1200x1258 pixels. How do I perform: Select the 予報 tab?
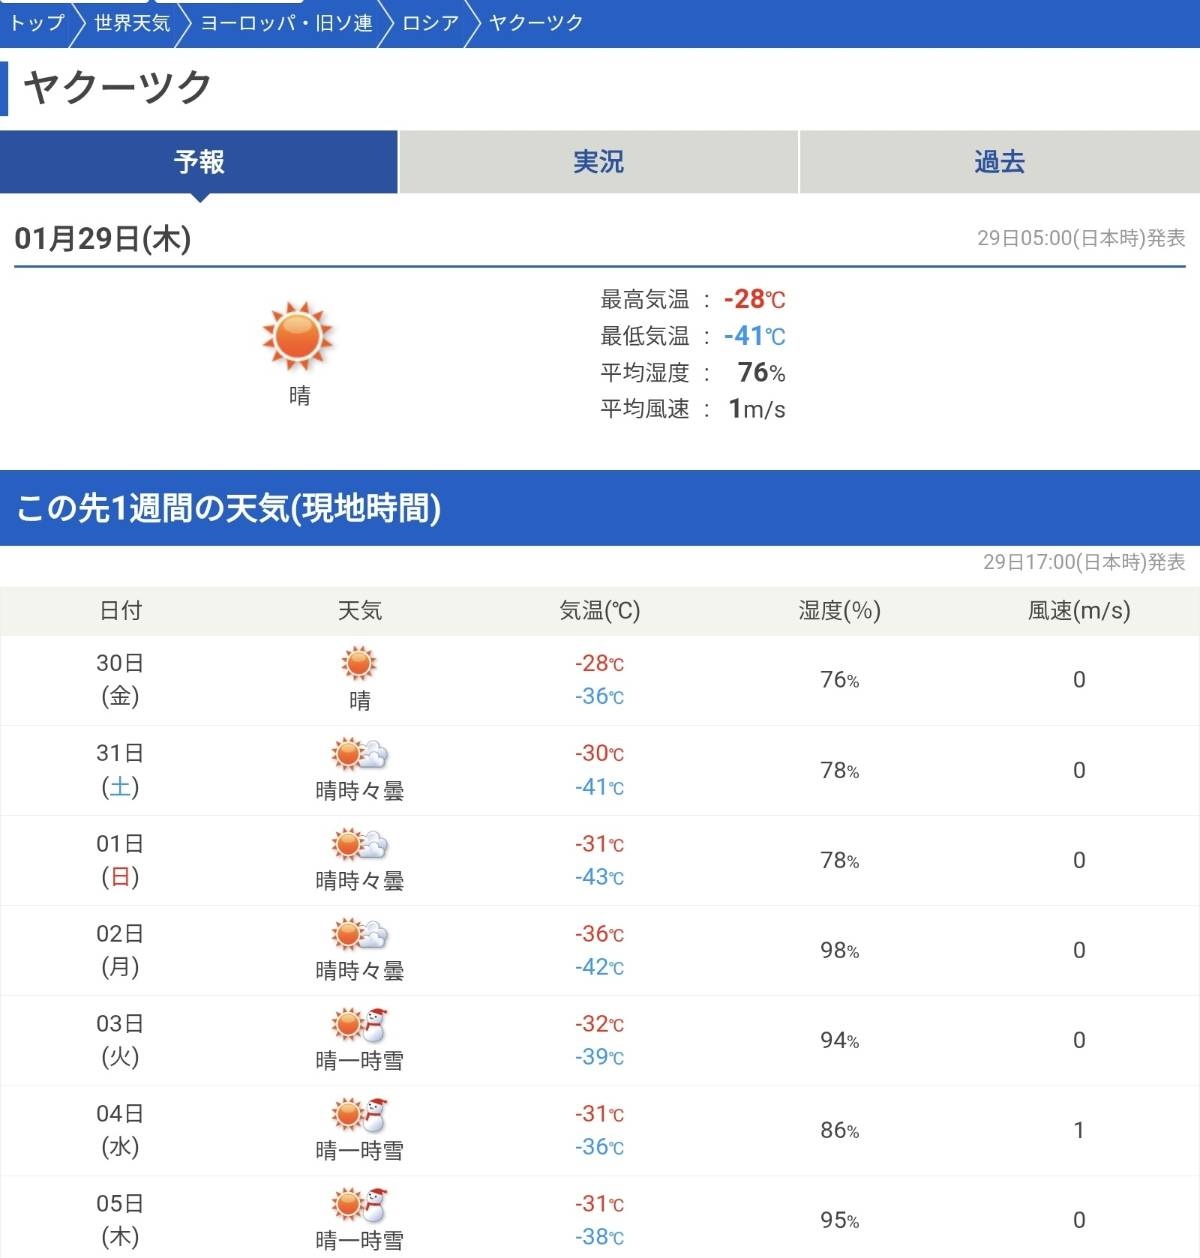(199, 162)
